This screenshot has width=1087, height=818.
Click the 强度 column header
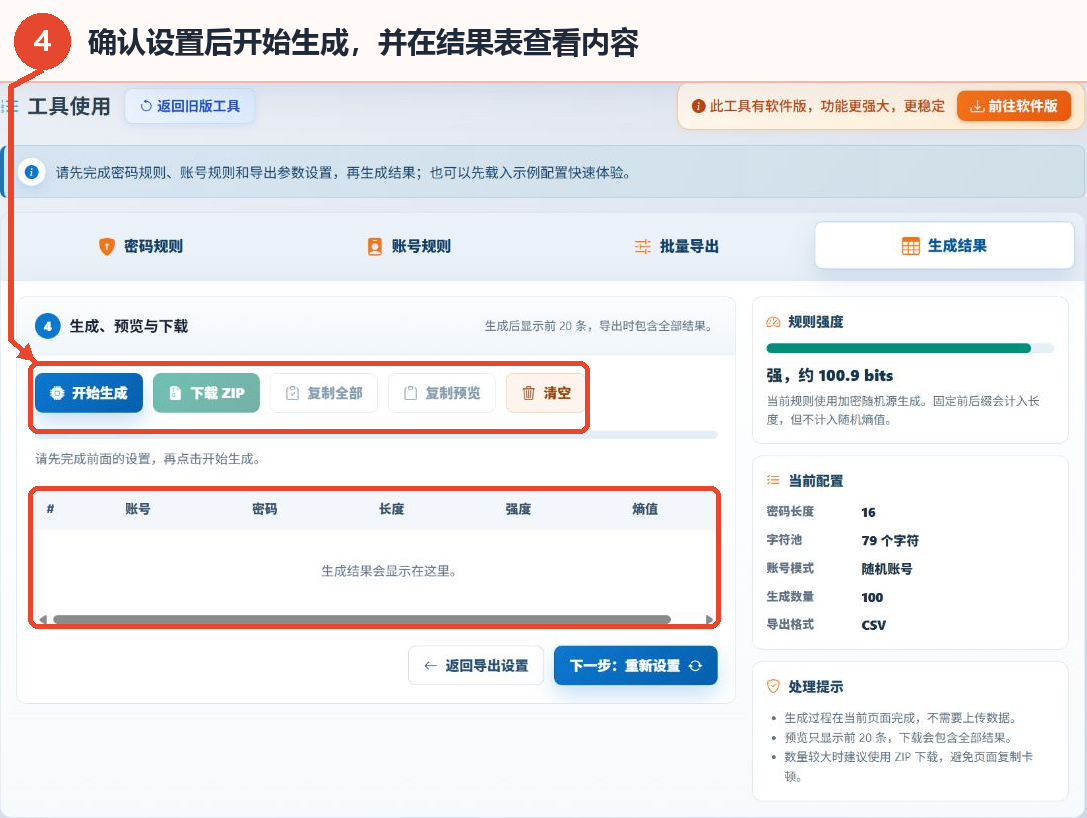(x=518, y=509)
